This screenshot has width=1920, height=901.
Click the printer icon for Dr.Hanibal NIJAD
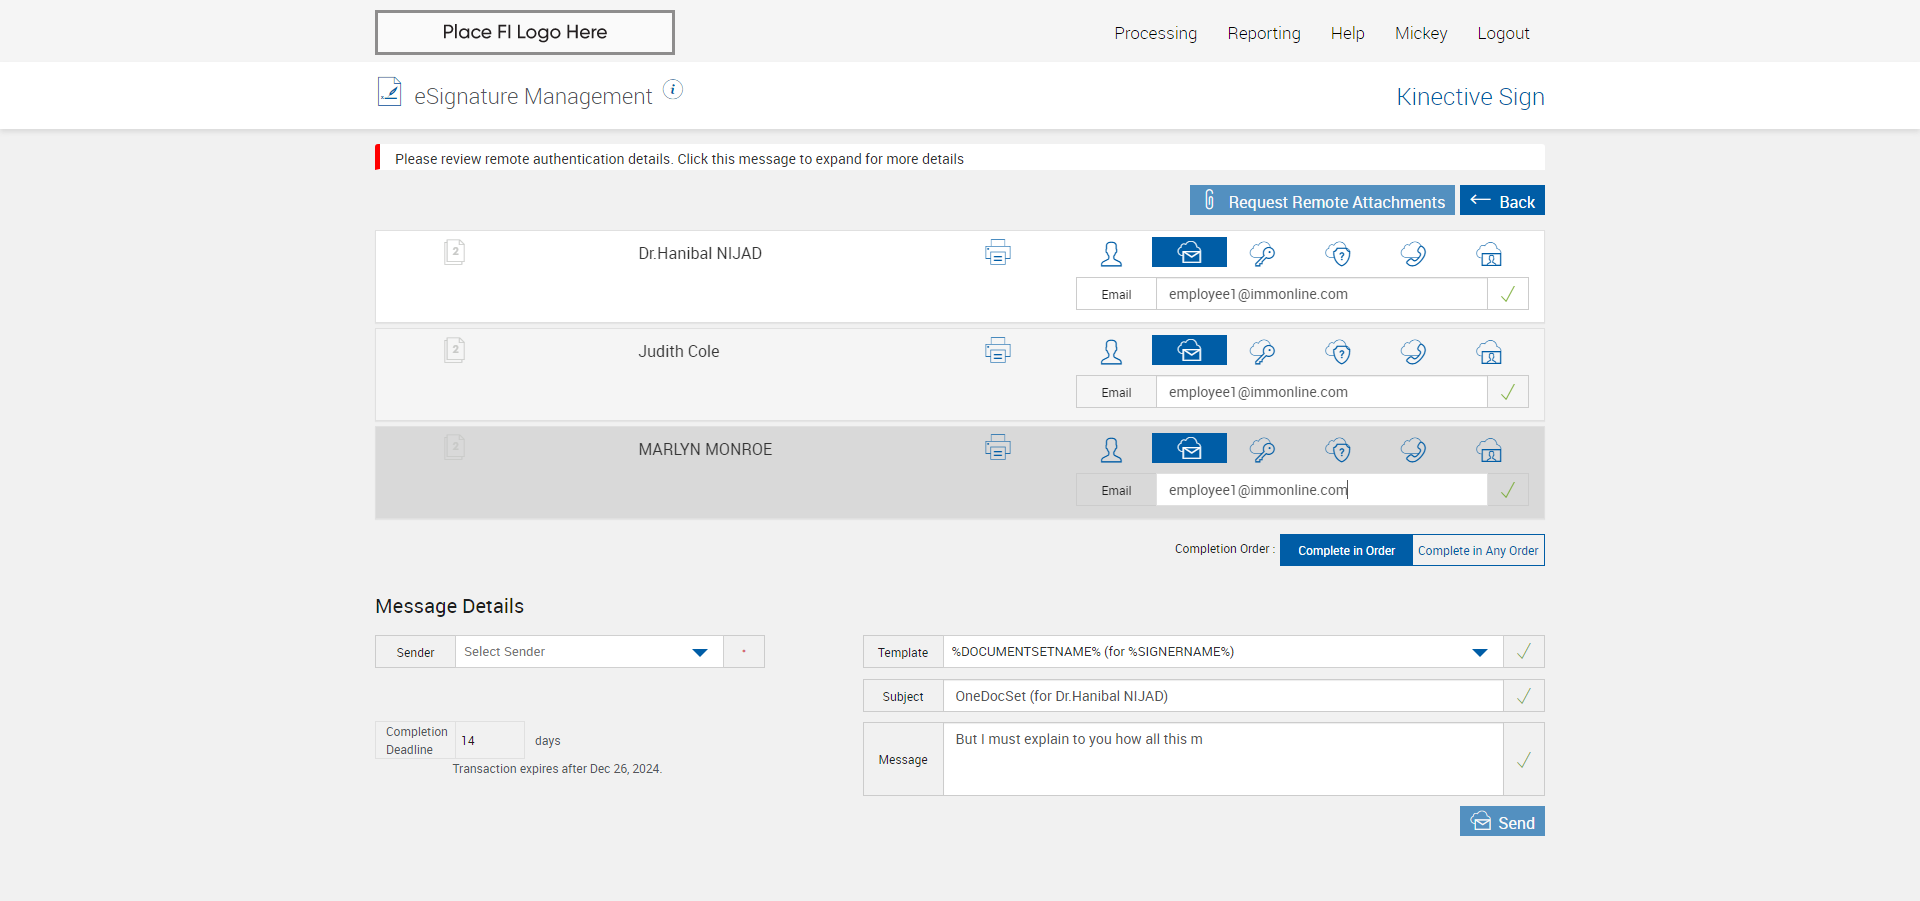click(x=997, y=253)
